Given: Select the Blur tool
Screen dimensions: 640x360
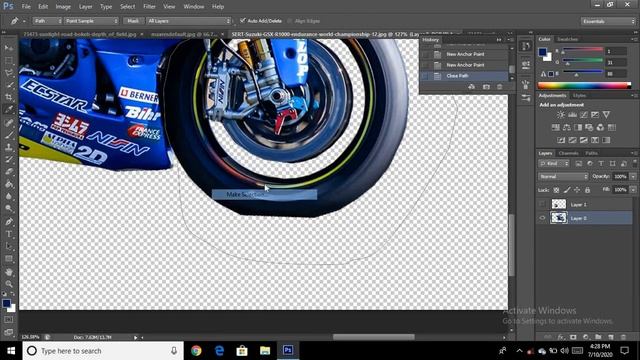Looking at the screenshot, I should [9, 196].
